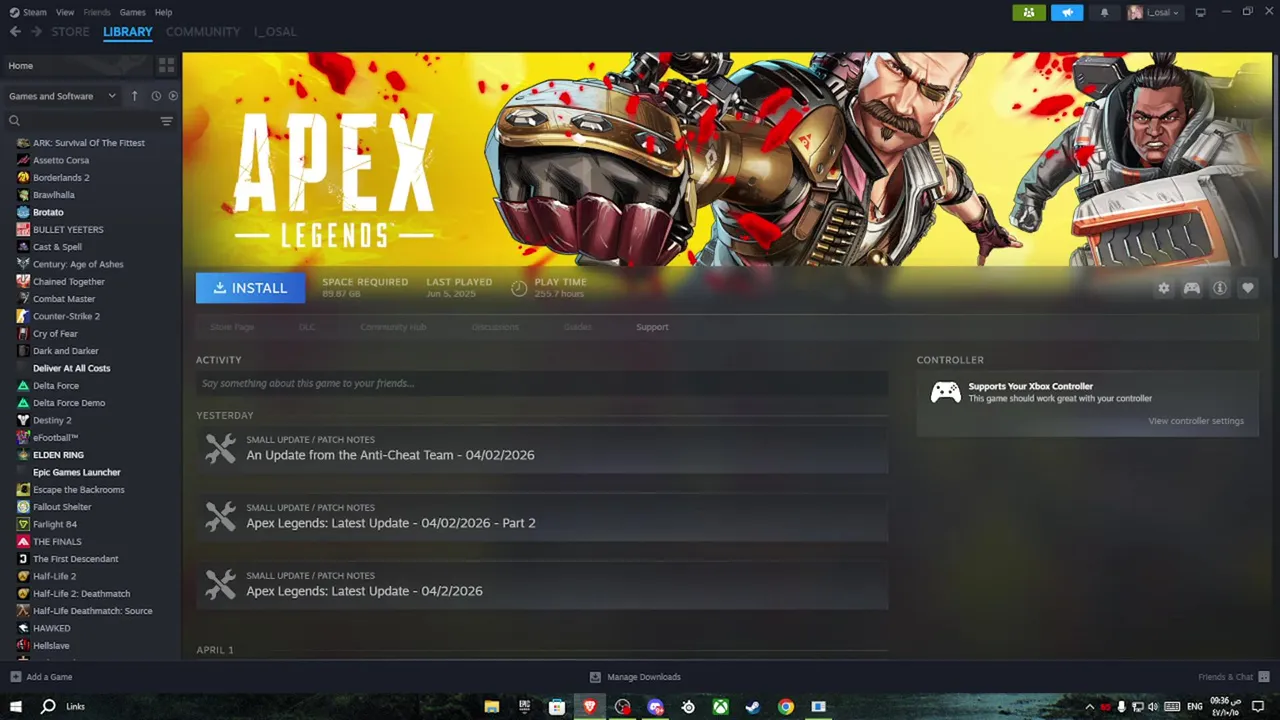This screenshot has width=1280, height=720.
Task: Open the Microsoft Store taskbar icon
Action: coord(557,706)
